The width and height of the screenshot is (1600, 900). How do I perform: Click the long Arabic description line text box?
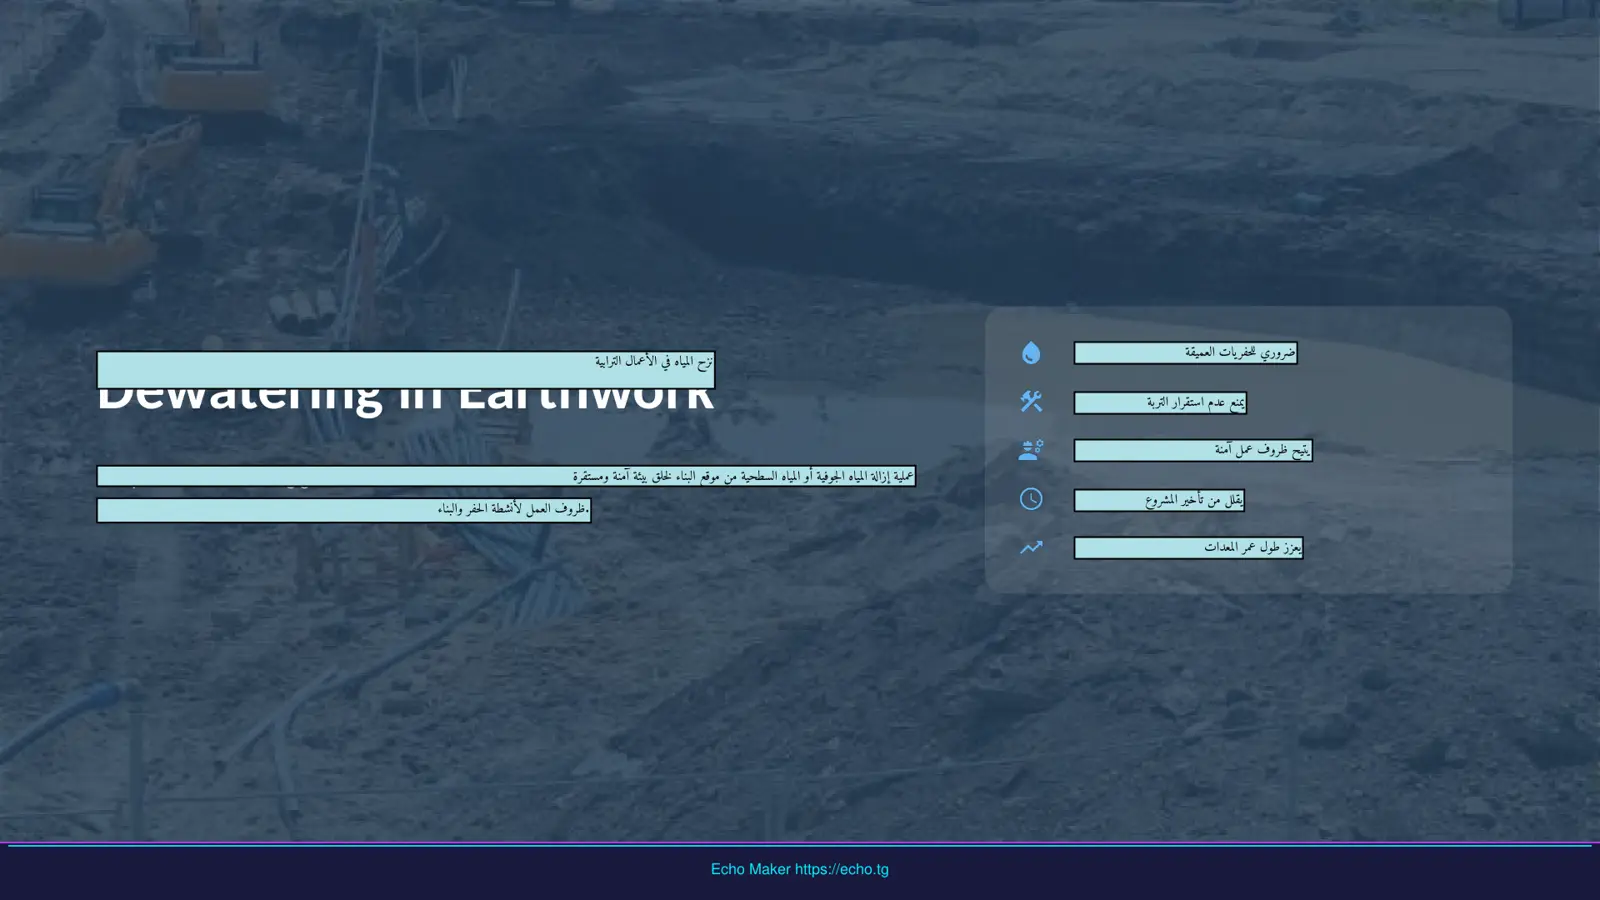click(506, 476)
